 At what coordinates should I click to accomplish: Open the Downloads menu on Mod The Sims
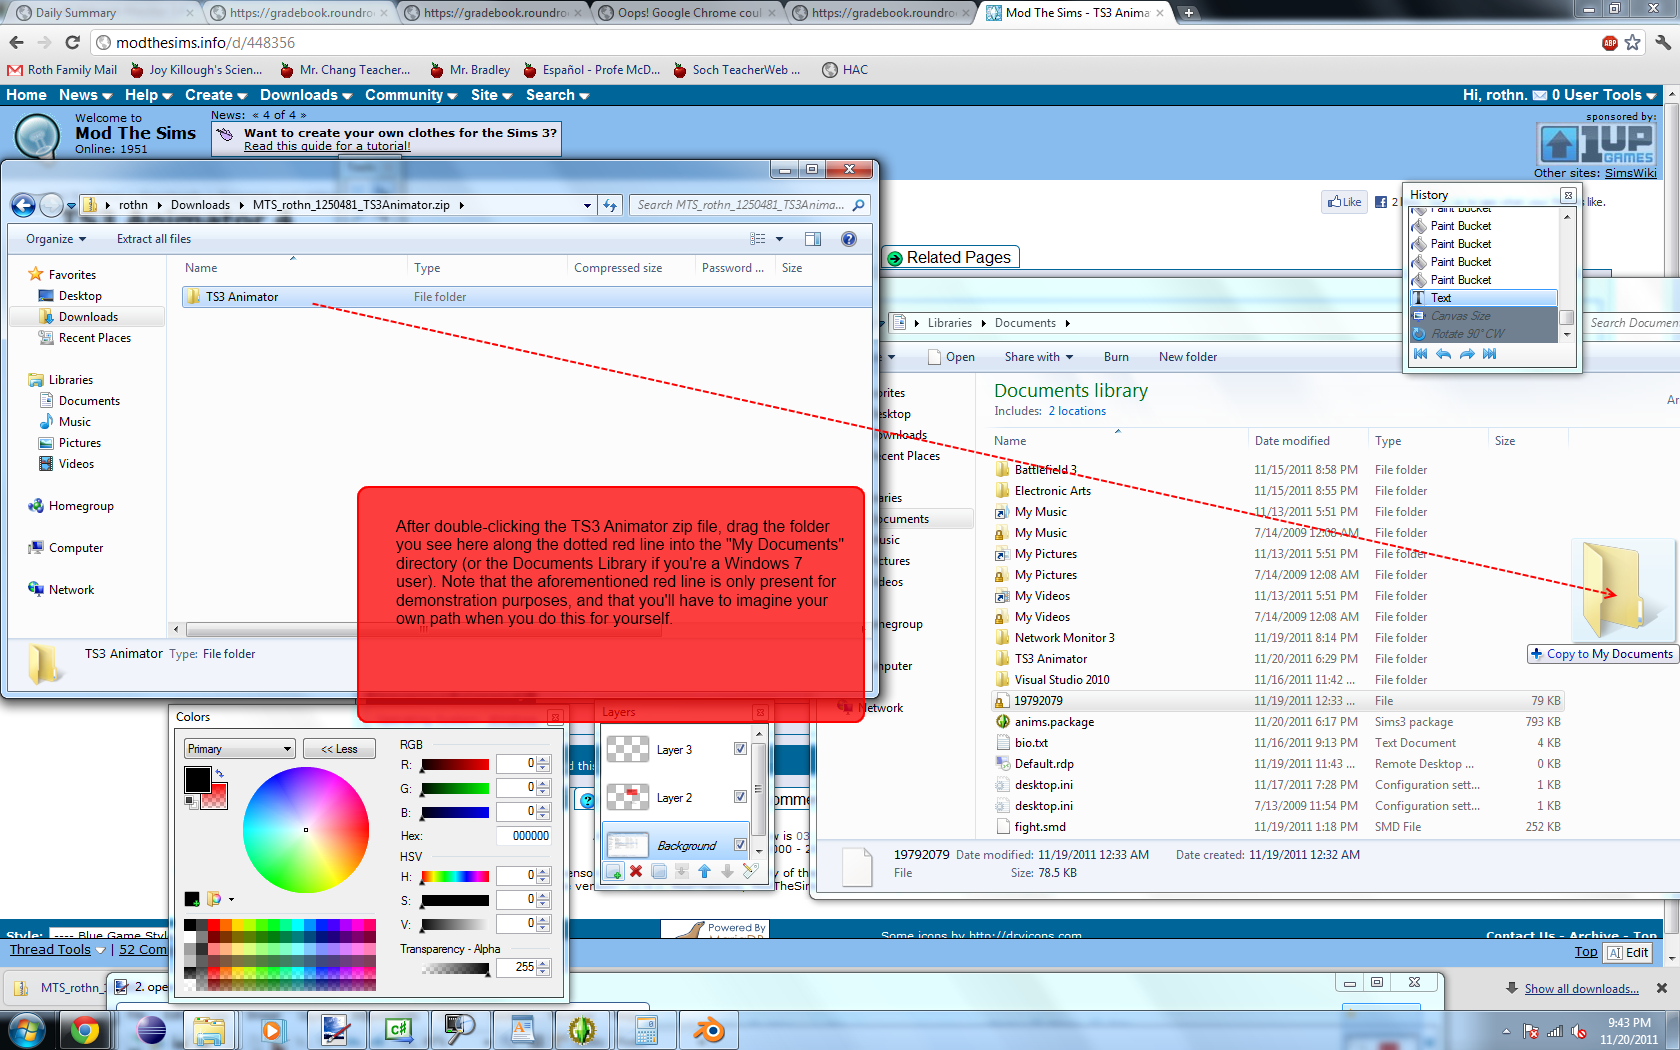pyautogui.click(x=305, y=95)
